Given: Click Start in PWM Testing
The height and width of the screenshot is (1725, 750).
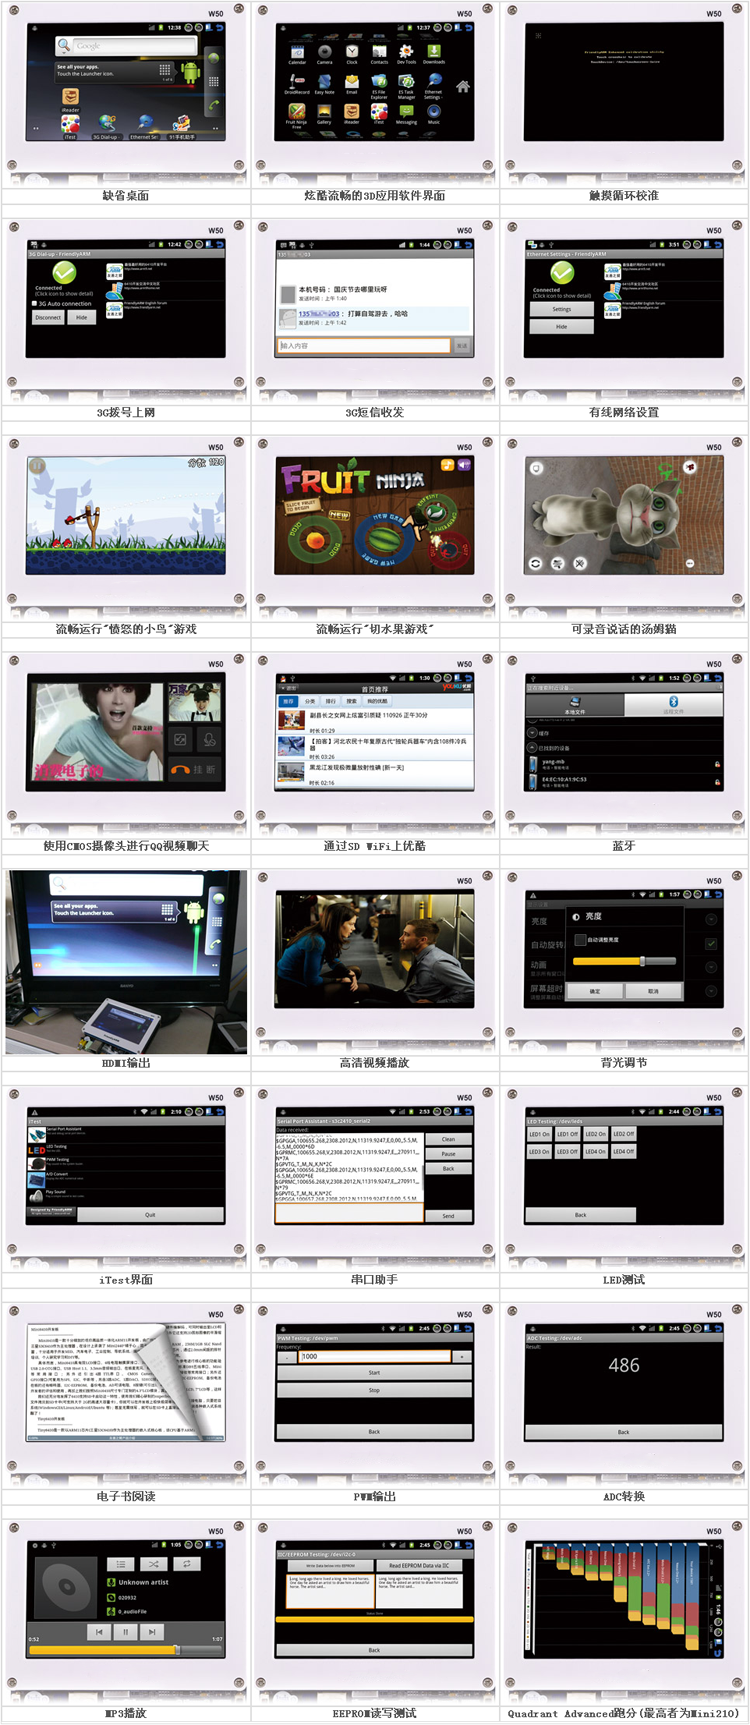Looking at the screenshot, I should [x=374, y=1373].
